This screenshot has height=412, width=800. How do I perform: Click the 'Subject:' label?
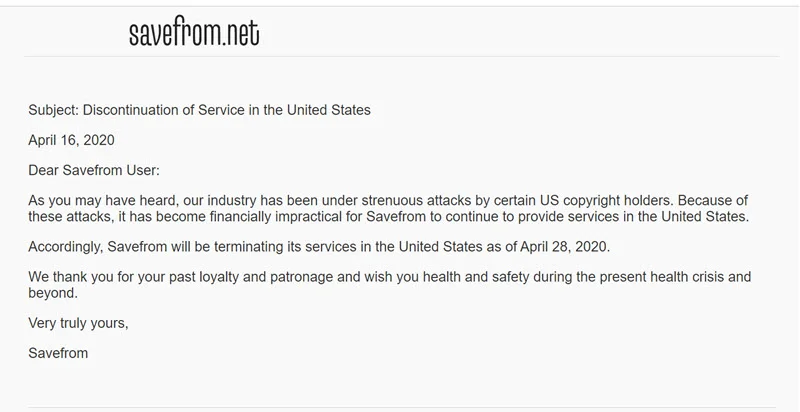click(x=54, y=110)
